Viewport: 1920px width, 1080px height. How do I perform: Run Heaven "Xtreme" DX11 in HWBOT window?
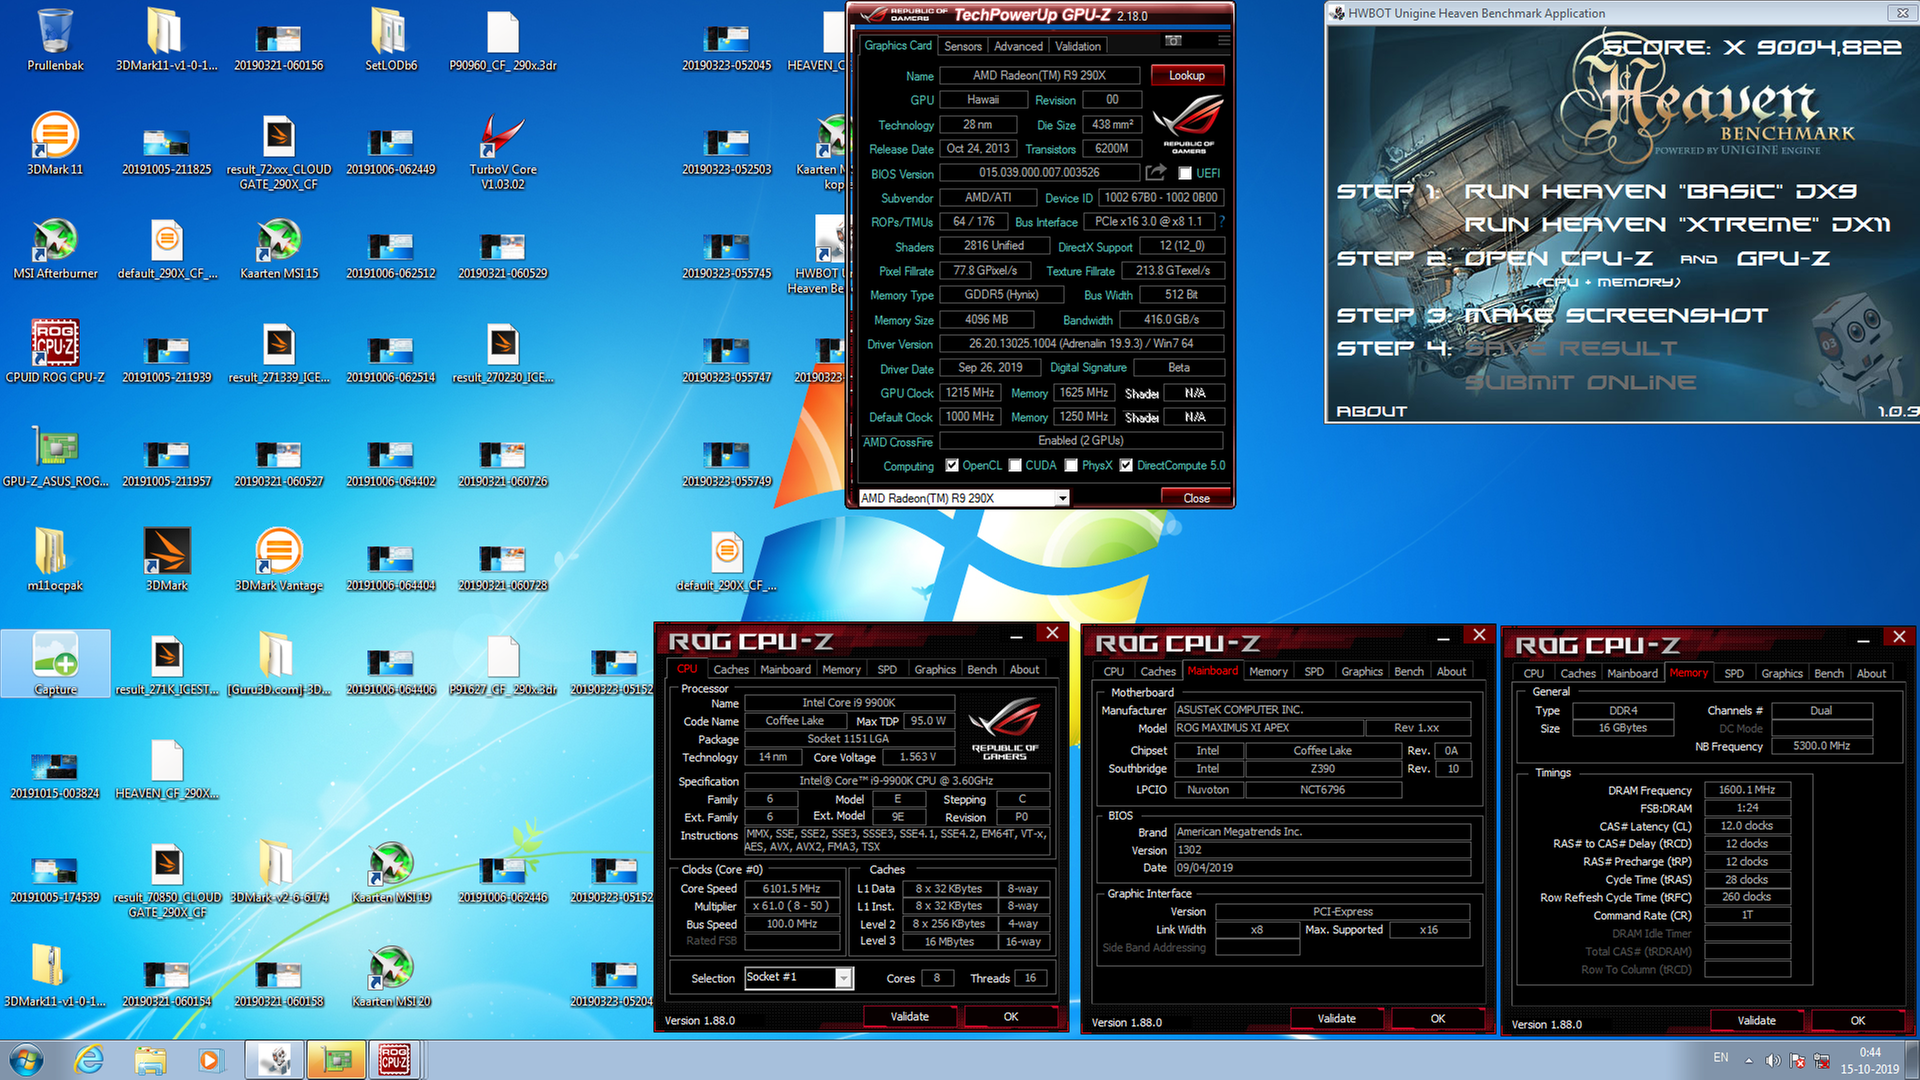click(x=1678, y=224)
